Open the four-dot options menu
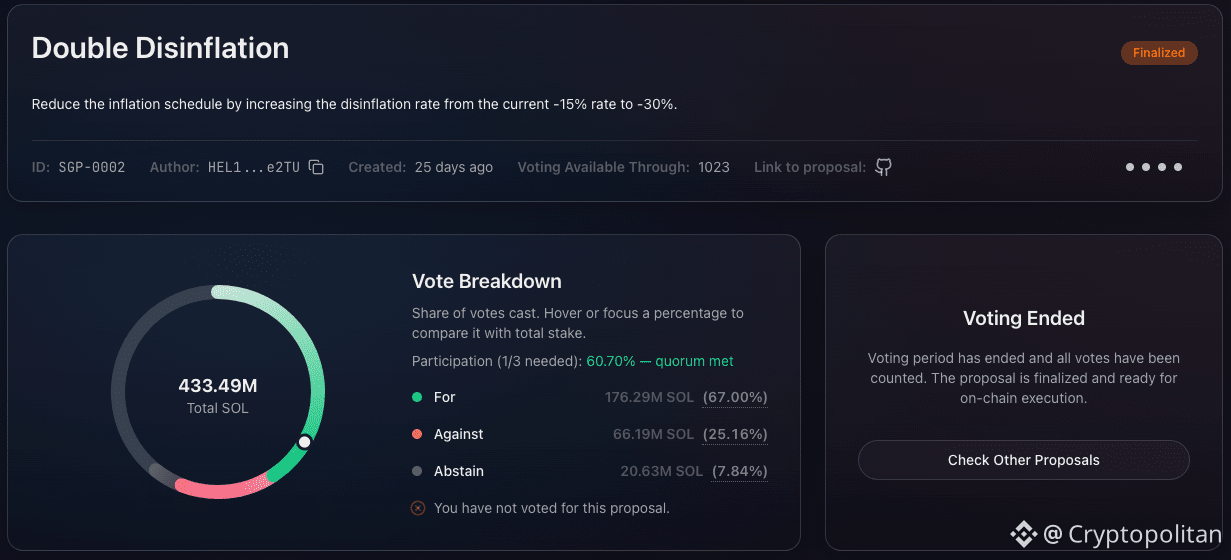This screenshot has height=560, width=1231. 1154,167
